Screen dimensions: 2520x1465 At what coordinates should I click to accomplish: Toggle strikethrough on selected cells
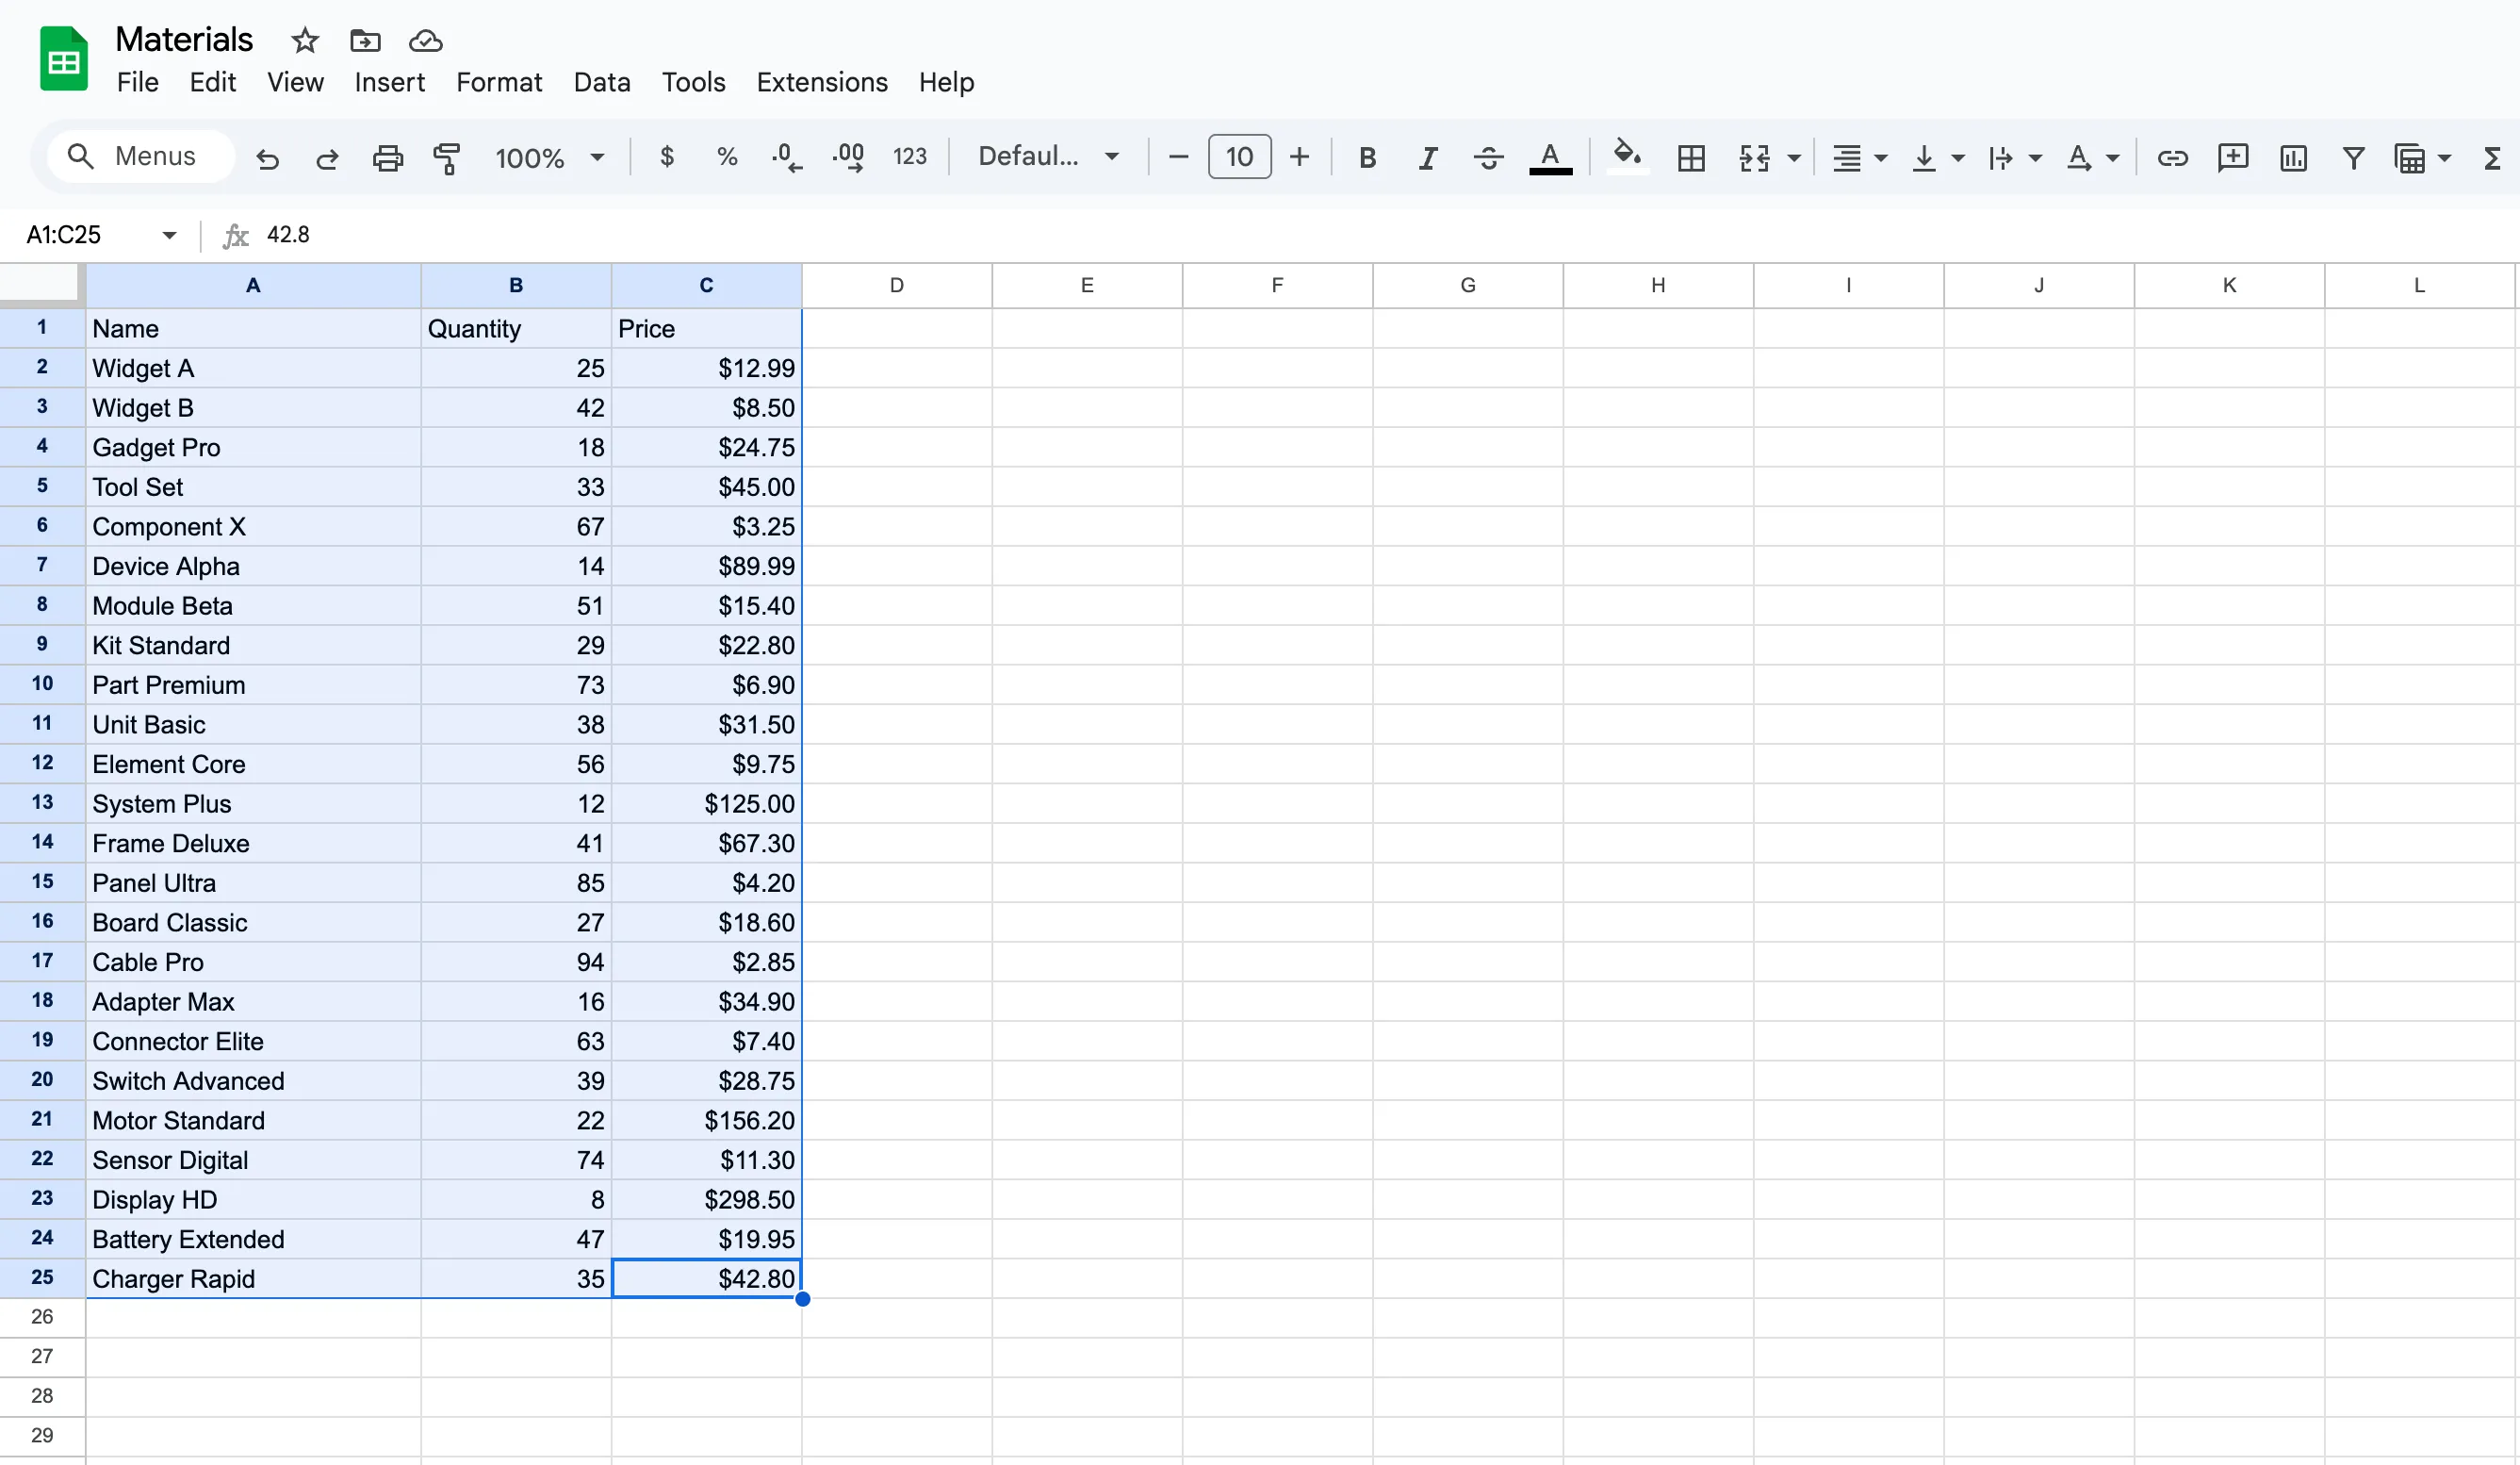click(x=1487, y=158)
